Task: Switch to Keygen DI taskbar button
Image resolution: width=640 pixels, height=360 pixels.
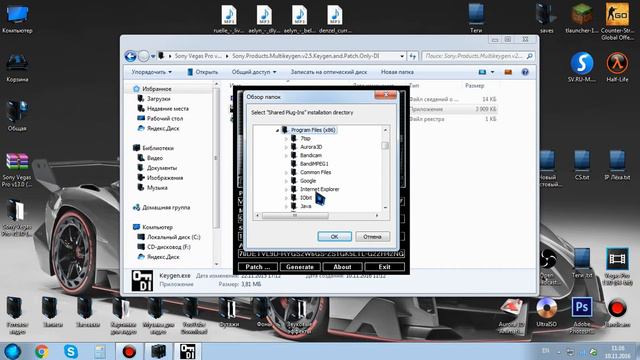Action: point(188,351)
